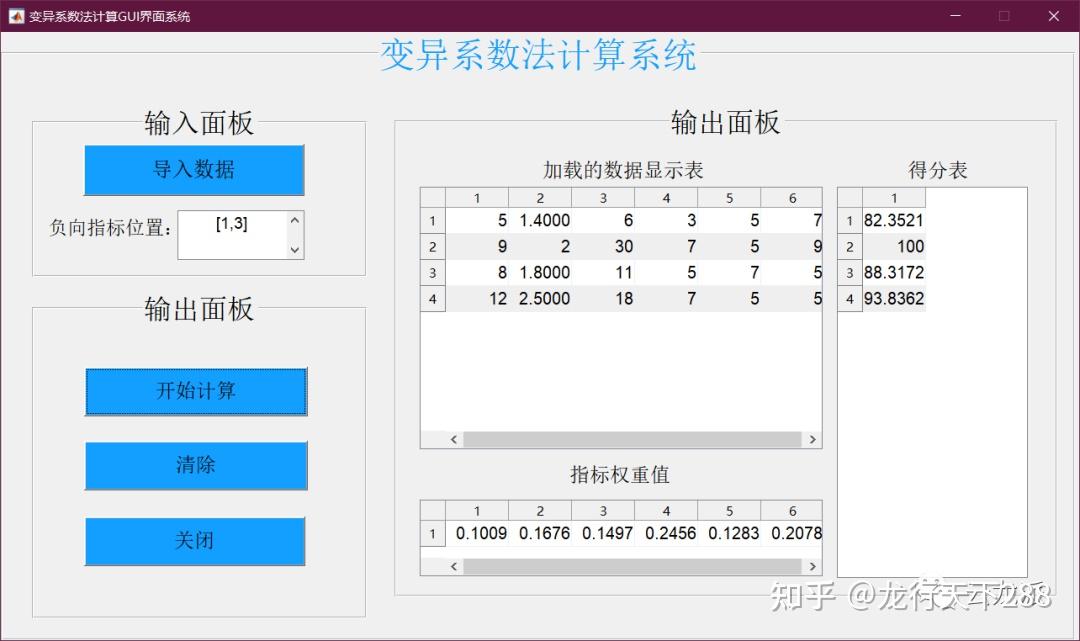Click the right scroll arrow under the data table
Viewport: 1080px width, 641px height.
tap(812, 439)
